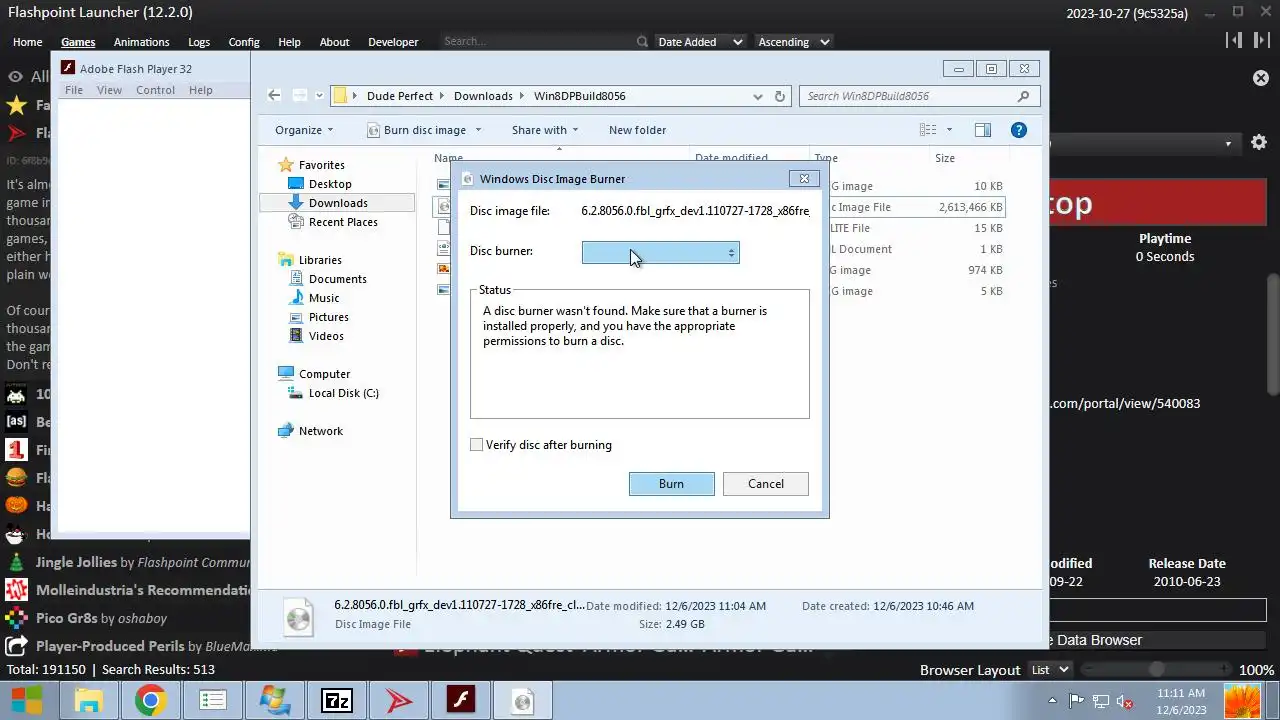
Task: Click Flashpoint search box
Action: pos(536,42)
